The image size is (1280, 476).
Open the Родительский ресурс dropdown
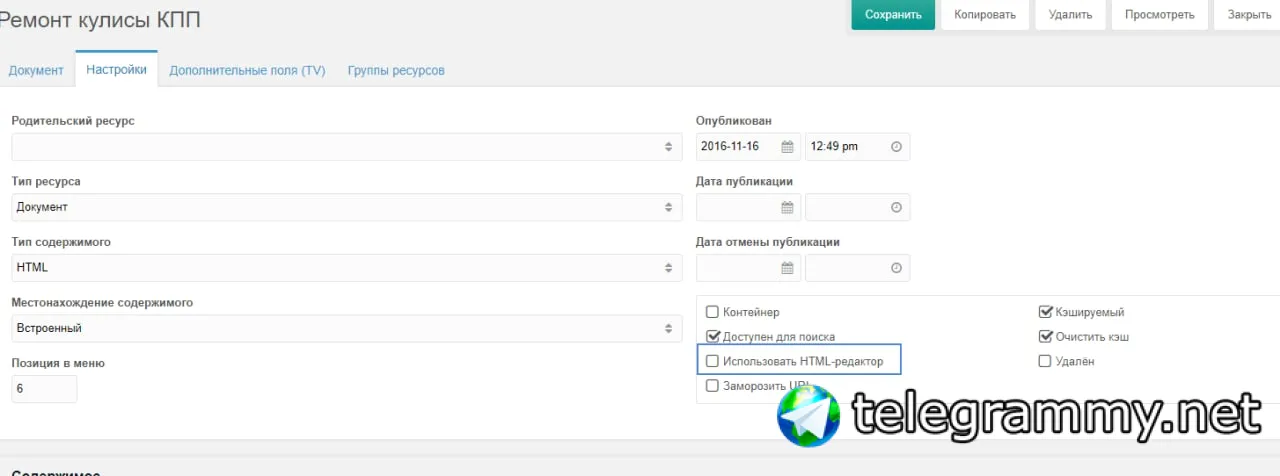click(347, 147)
